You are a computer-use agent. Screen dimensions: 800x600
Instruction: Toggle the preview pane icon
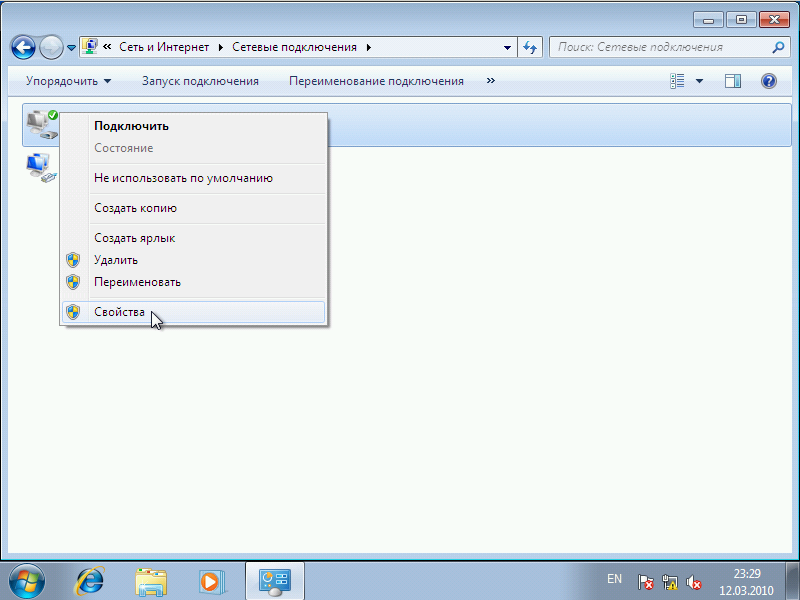[733, 81]
